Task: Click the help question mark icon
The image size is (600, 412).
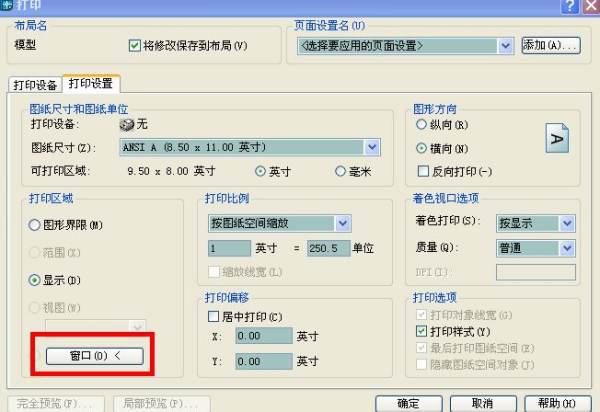Action: pos(569,6)
